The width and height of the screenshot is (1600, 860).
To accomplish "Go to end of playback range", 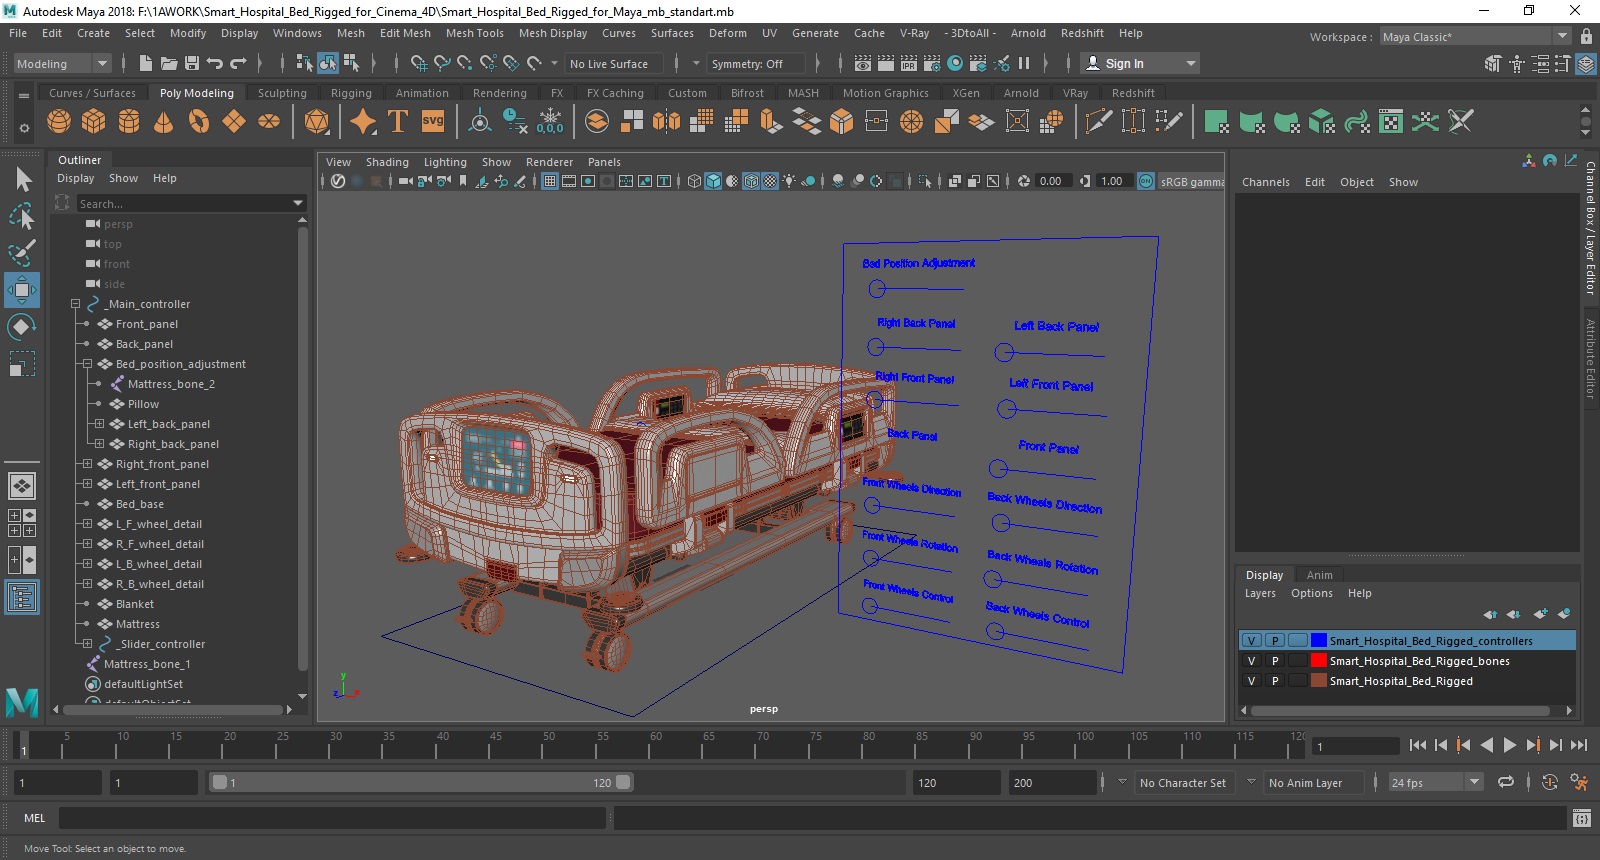I will [1579, 745].
